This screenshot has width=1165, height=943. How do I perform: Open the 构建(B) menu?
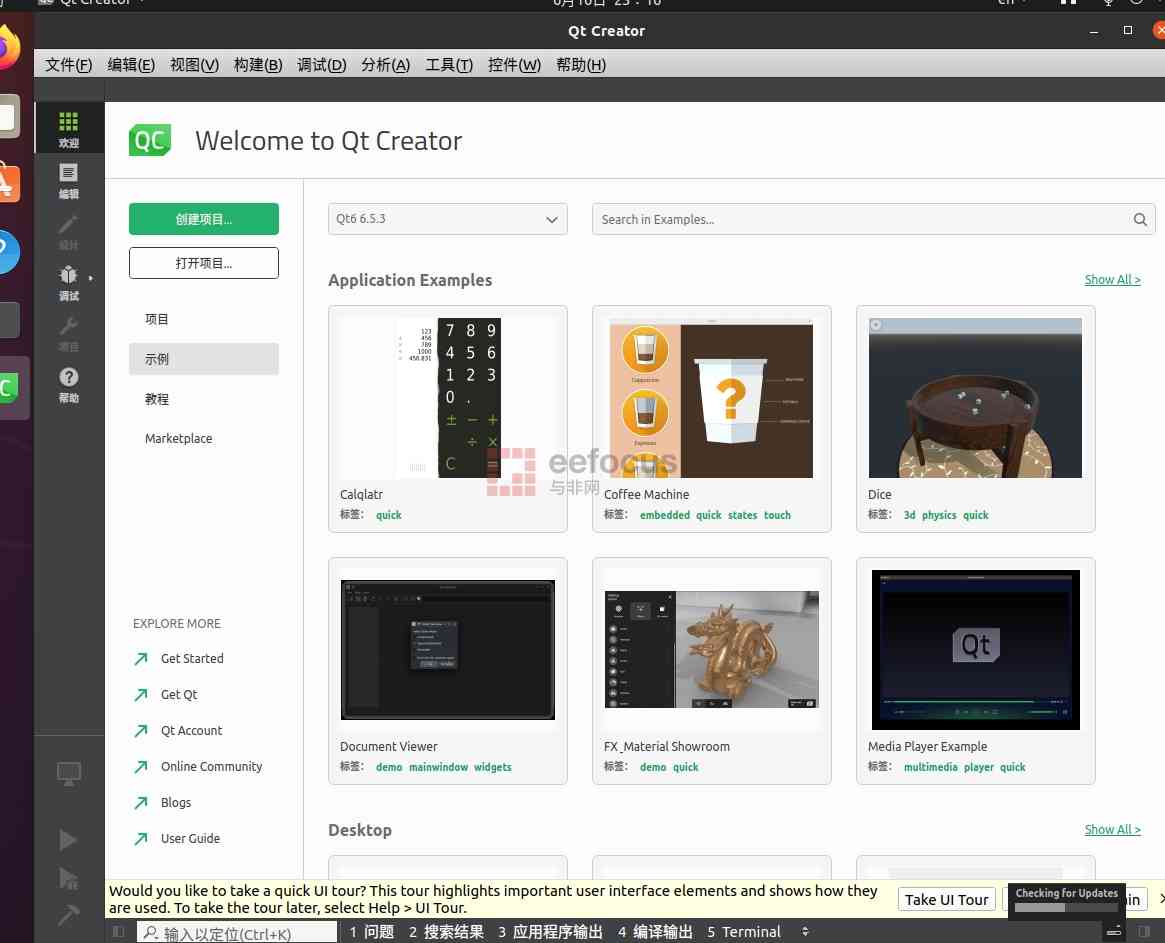click(258, 65)
